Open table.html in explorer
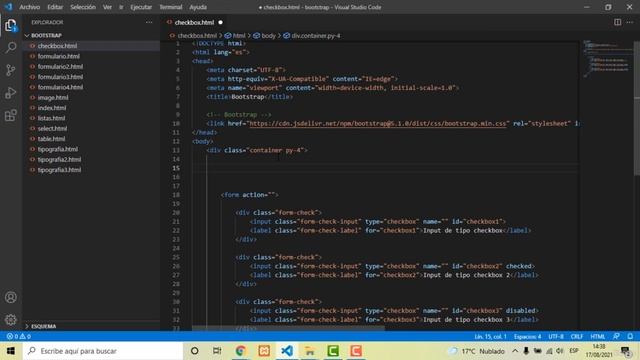 (x=51, y=139)
